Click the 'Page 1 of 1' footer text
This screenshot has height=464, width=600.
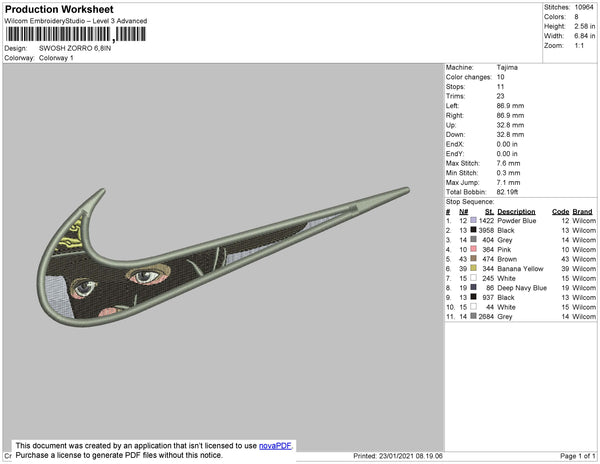click(x=578, y=456)
